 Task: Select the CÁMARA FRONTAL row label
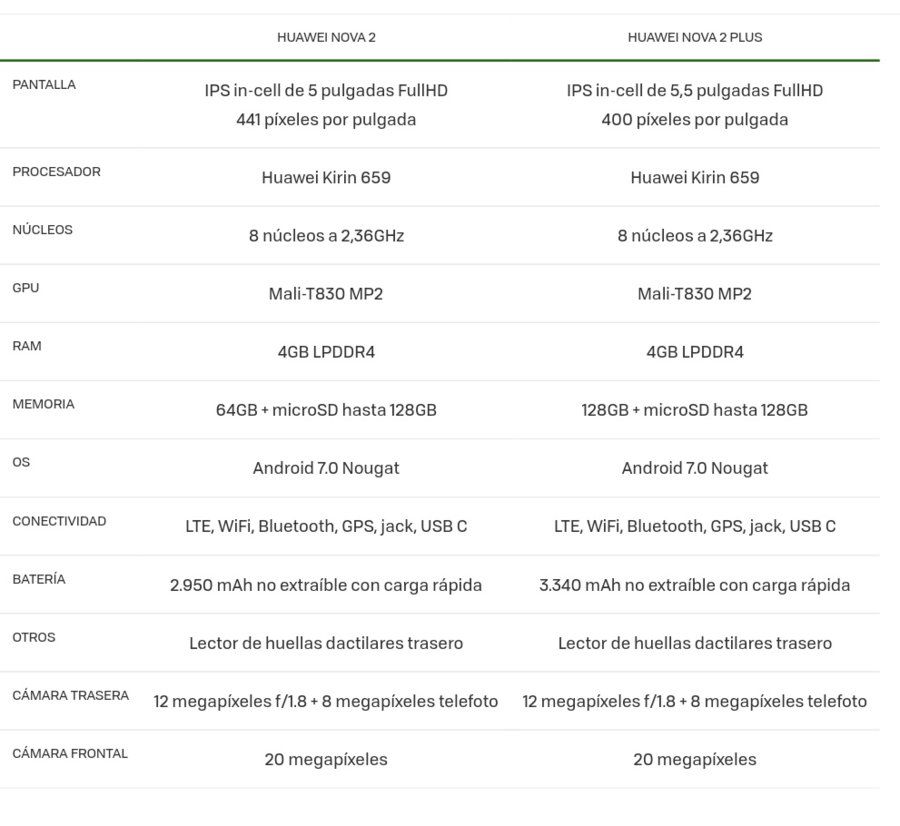(70, 753)
